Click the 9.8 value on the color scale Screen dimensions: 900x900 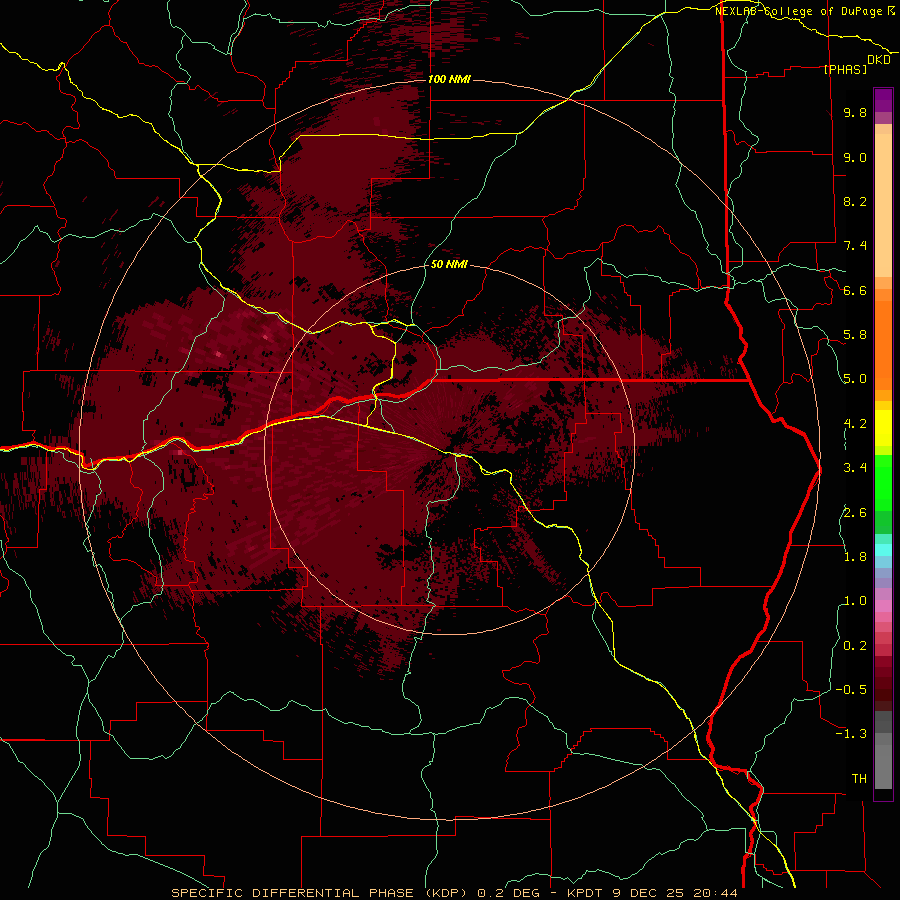855,112
